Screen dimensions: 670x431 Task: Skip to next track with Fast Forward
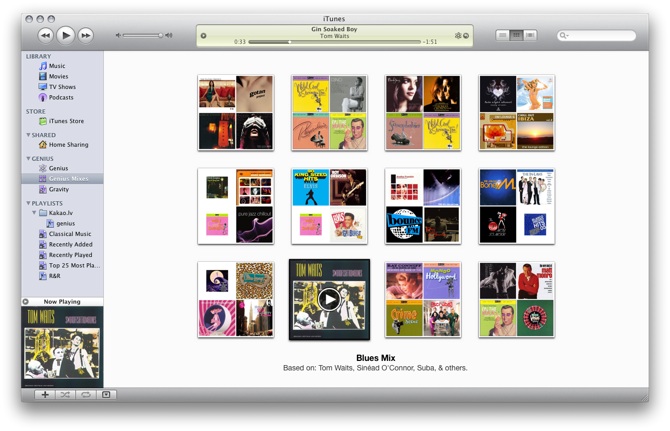point(85,35)
